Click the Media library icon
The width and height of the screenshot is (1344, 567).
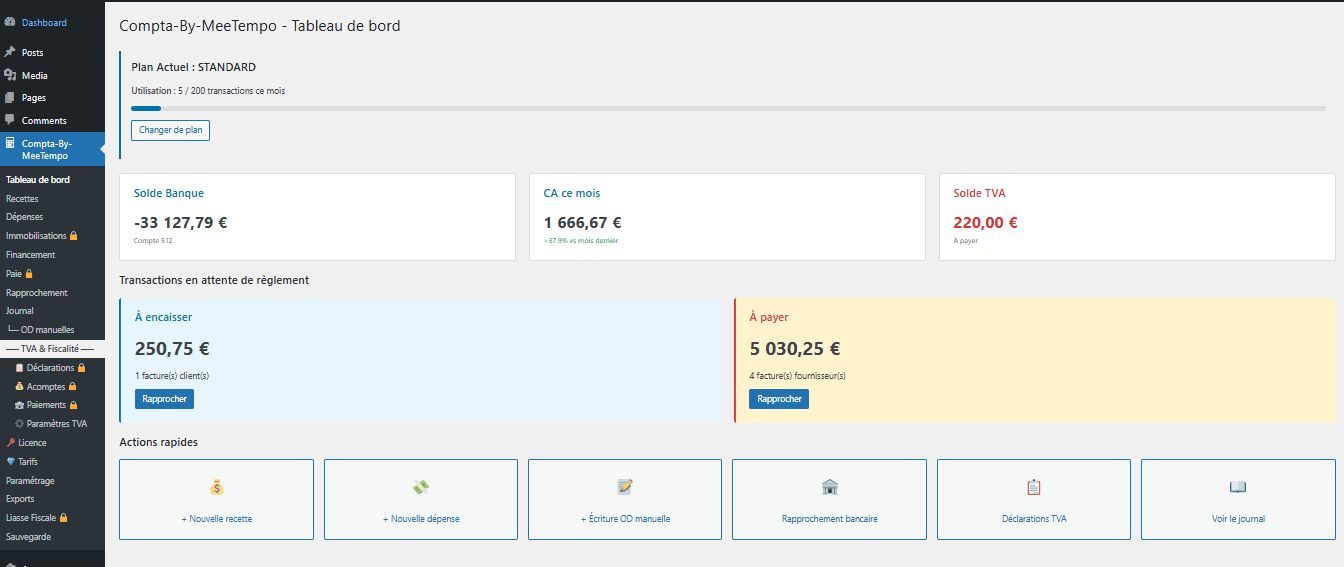coord(10,75)
